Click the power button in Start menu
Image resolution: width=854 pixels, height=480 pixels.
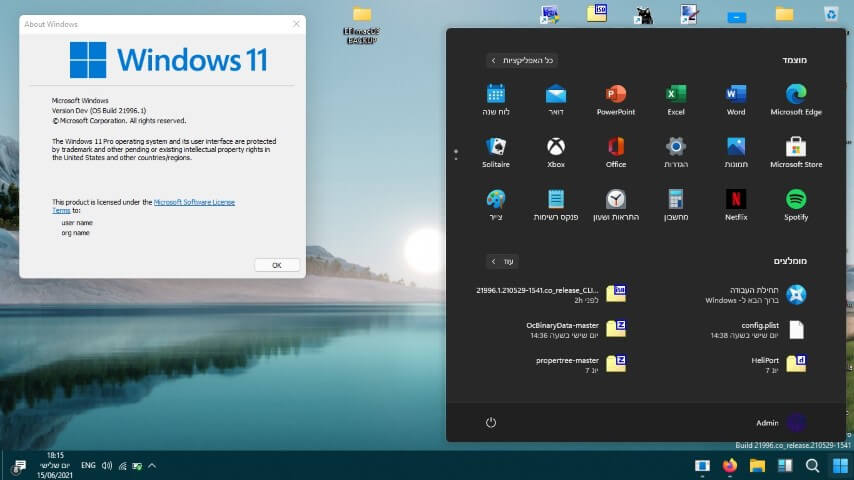(491, 423)
